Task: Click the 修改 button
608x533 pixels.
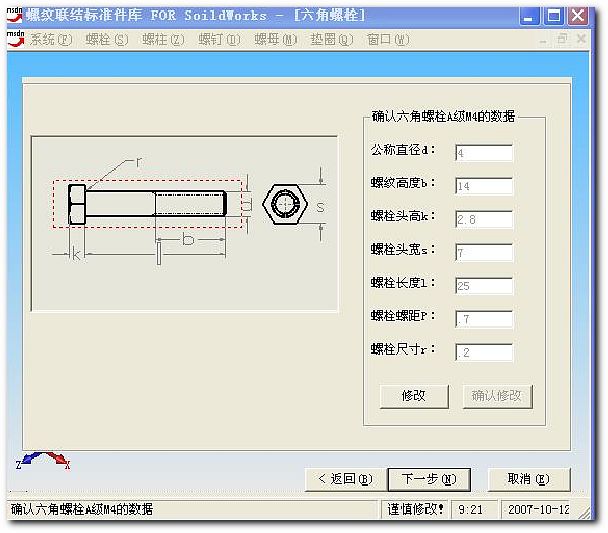Action: [x=414, y=396]
